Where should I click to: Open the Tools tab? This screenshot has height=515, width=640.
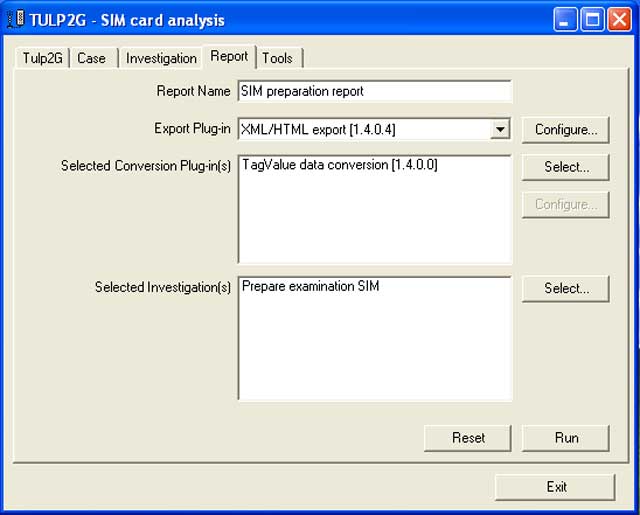coord(278,58)
